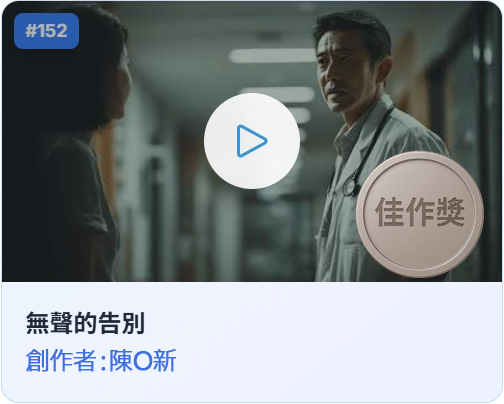Select the card's light blue info area
This screenshot has width=504, height=404.
pos(252,342)
